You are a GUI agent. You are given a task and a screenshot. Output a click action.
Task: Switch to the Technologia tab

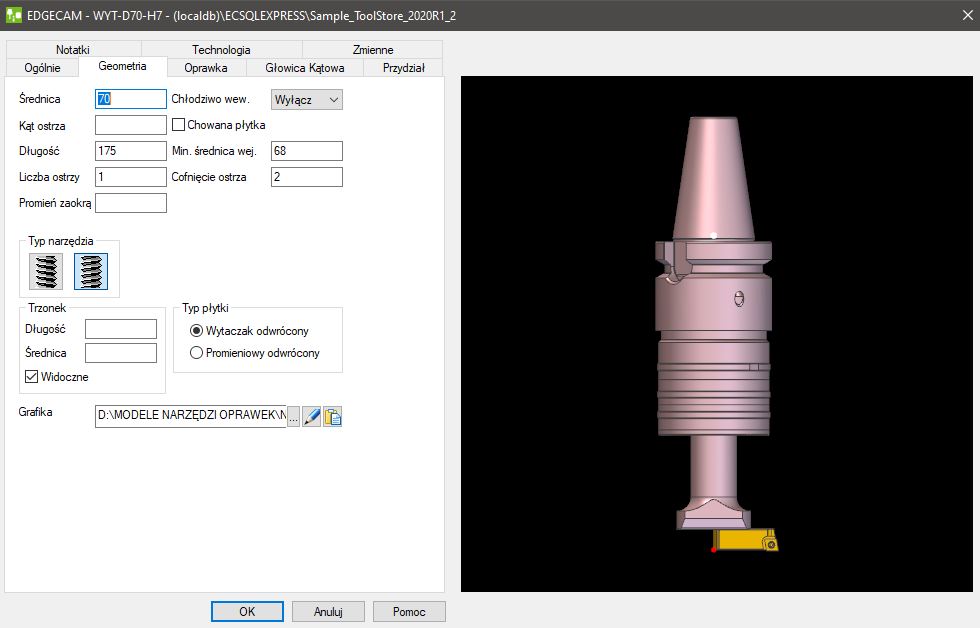click(x=221, y=49)
